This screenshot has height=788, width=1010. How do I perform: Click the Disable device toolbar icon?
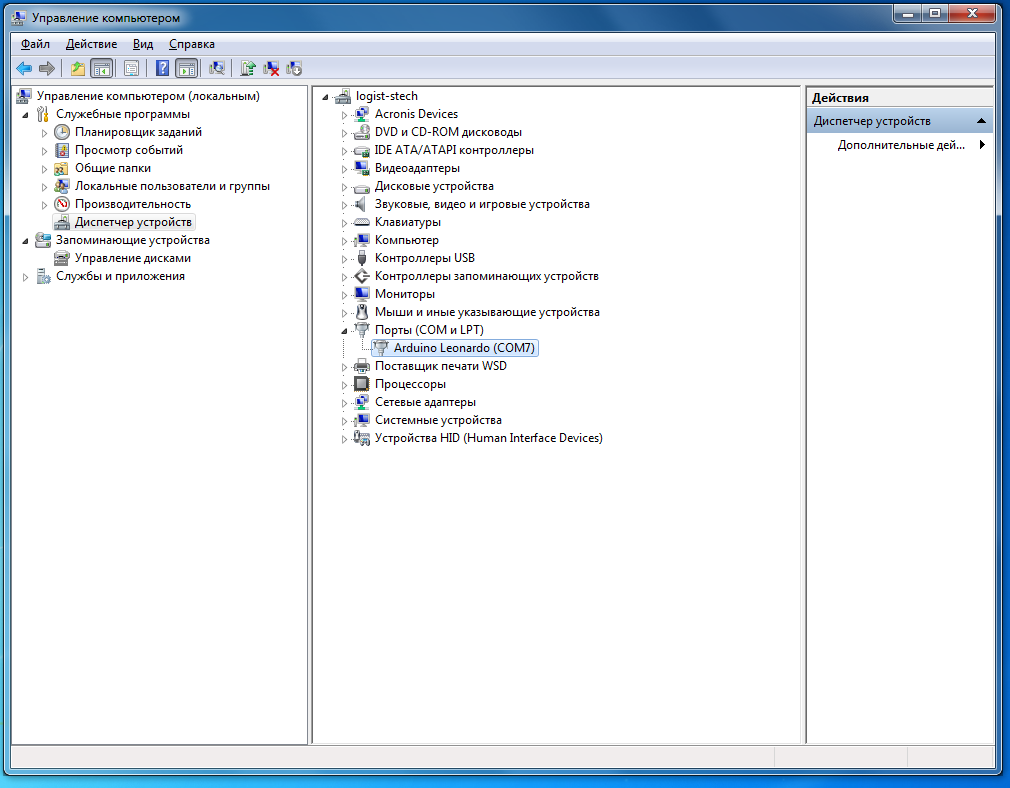coord(294,68)
